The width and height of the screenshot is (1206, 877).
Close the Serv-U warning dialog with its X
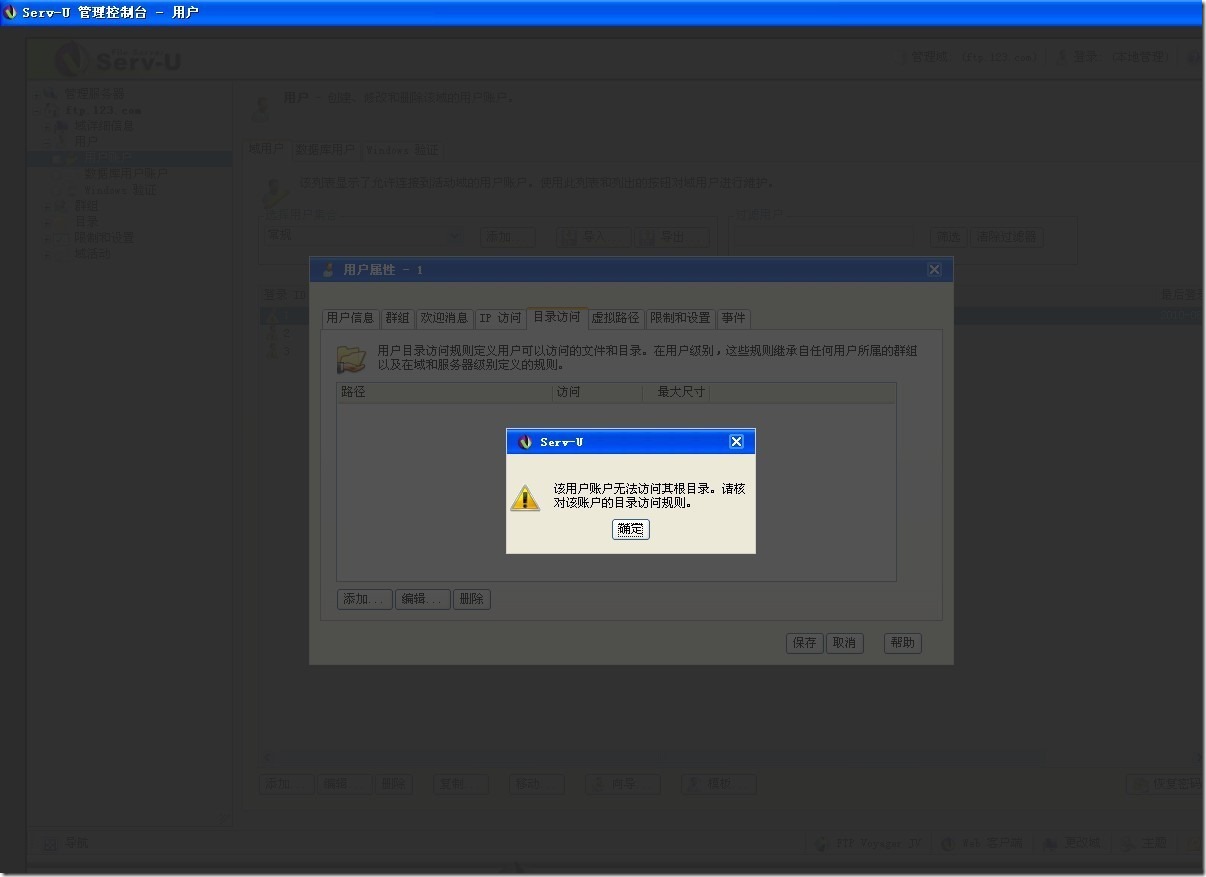(736, 442)
